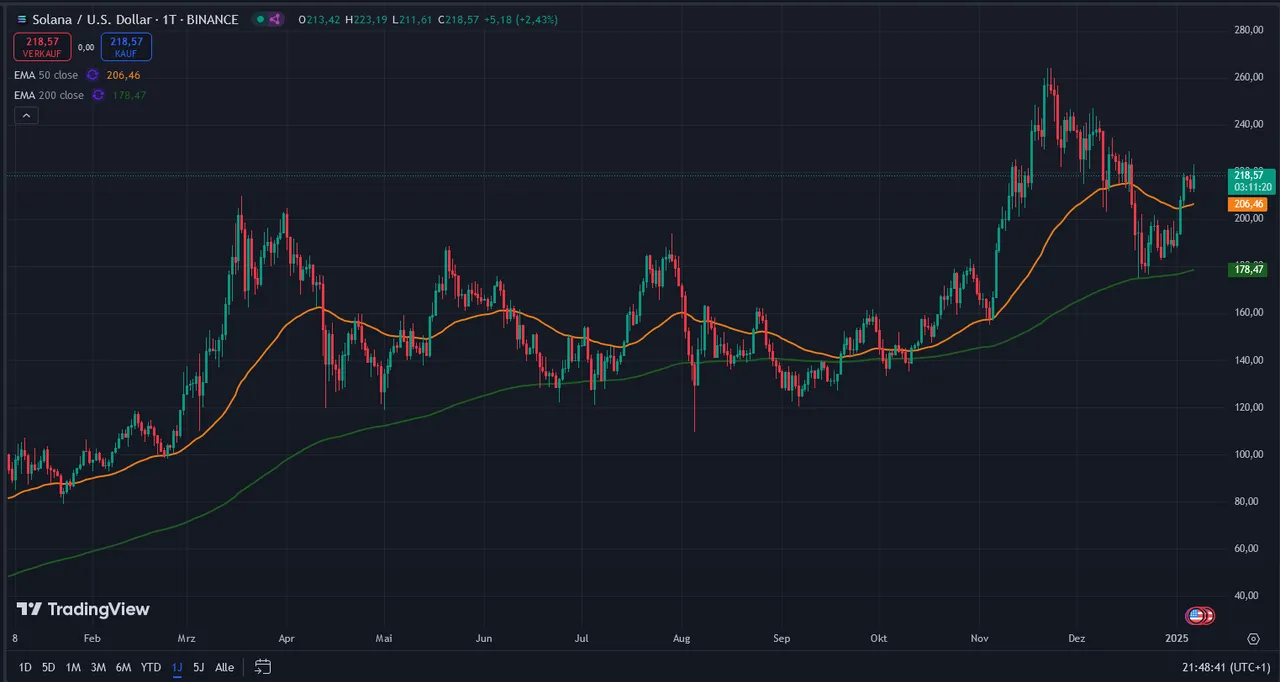Switch to the YTD time range
The height and width of the screenshot is (682, 1280).
tap(151, 667)
